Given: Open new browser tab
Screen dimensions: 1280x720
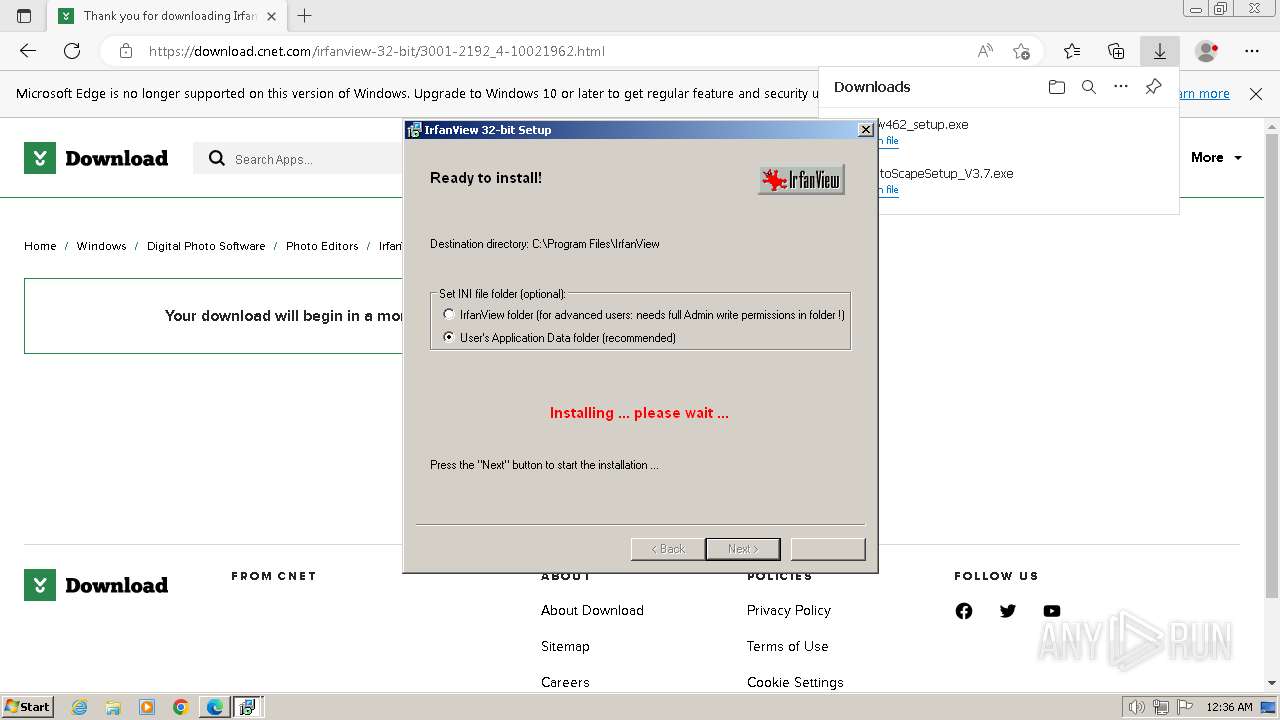Looking at the screenshot, I should (x=305, y=15).
